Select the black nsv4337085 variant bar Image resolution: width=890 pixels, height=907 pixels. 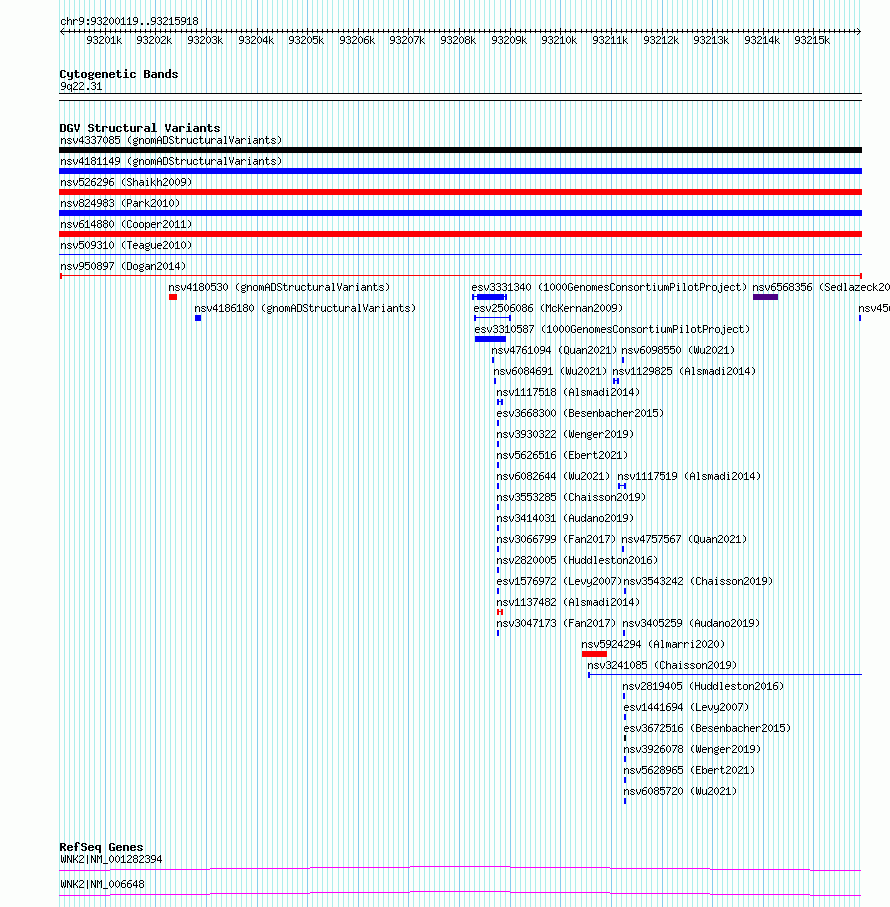[460, 150]
